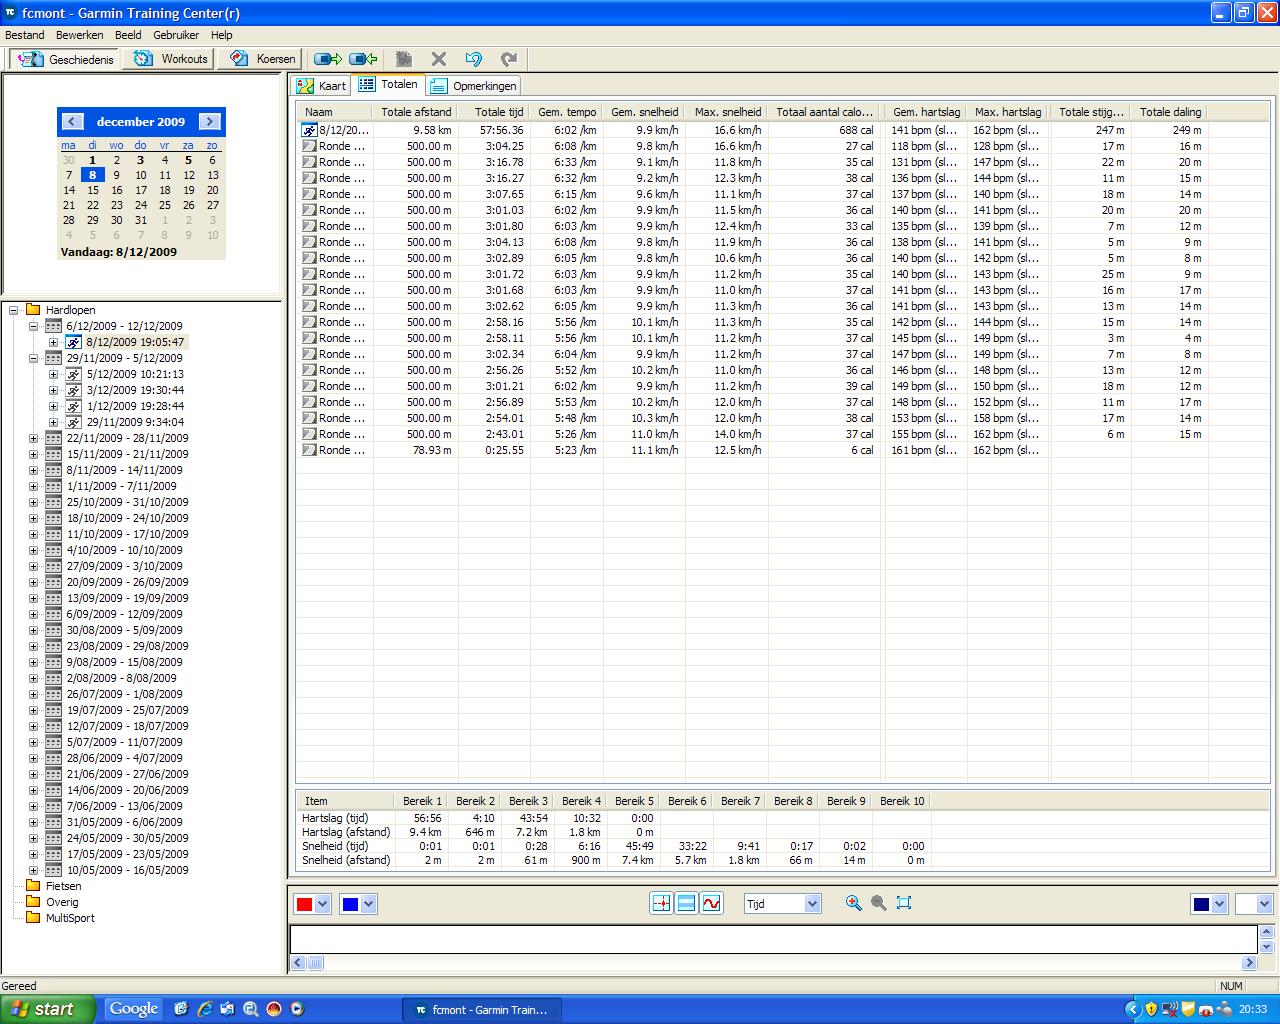The image size is (1280, 1024).
Task: Open the dark navy color dropdown arrow
Action: [x=1219, y=904]
